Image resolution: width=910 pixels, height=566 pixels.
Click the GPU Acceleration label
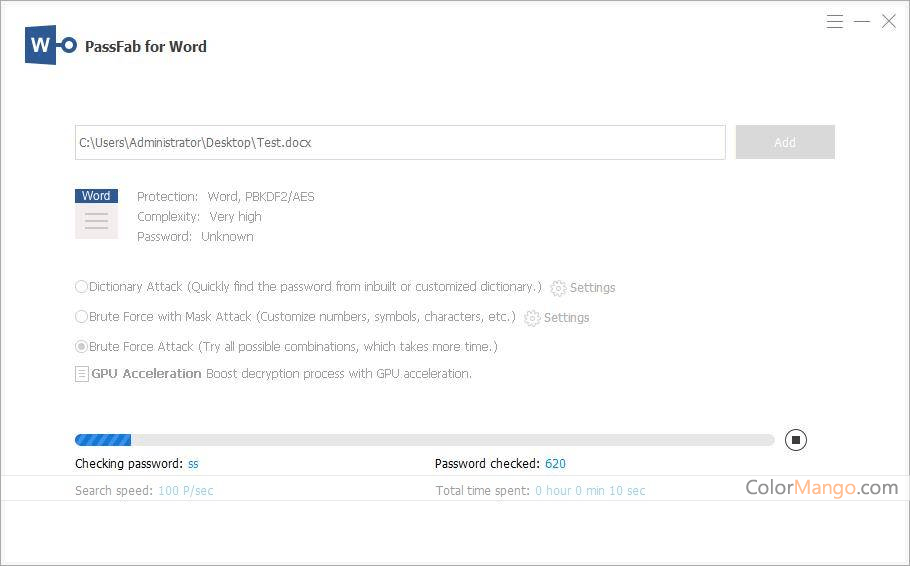(146, 374)
